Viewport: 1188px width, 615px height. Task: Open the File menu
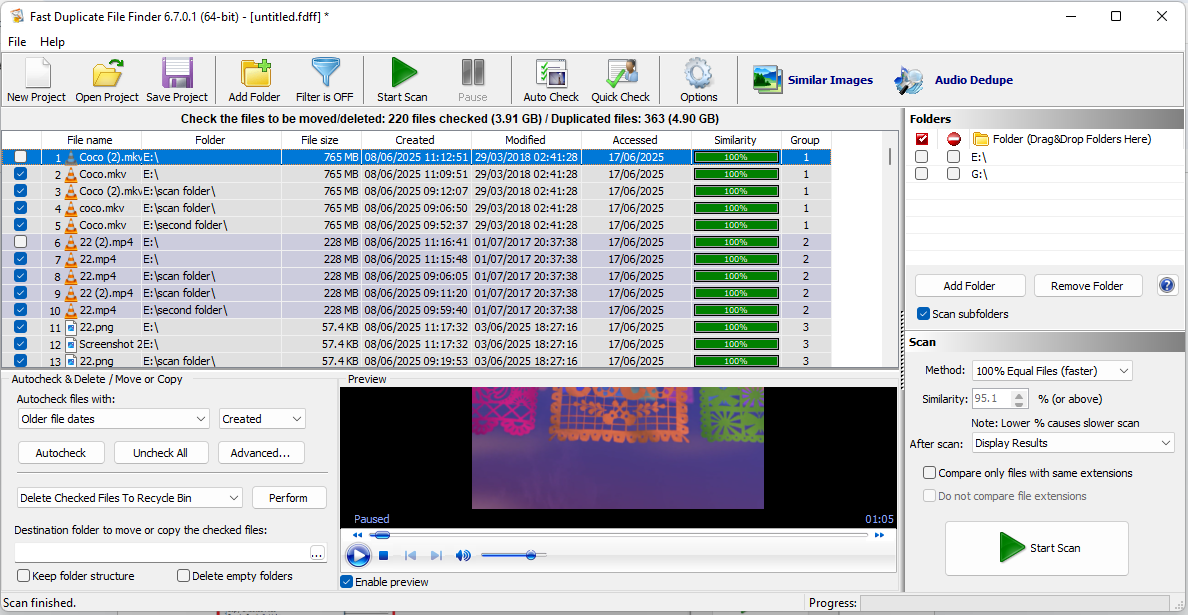tap(17, 42)
